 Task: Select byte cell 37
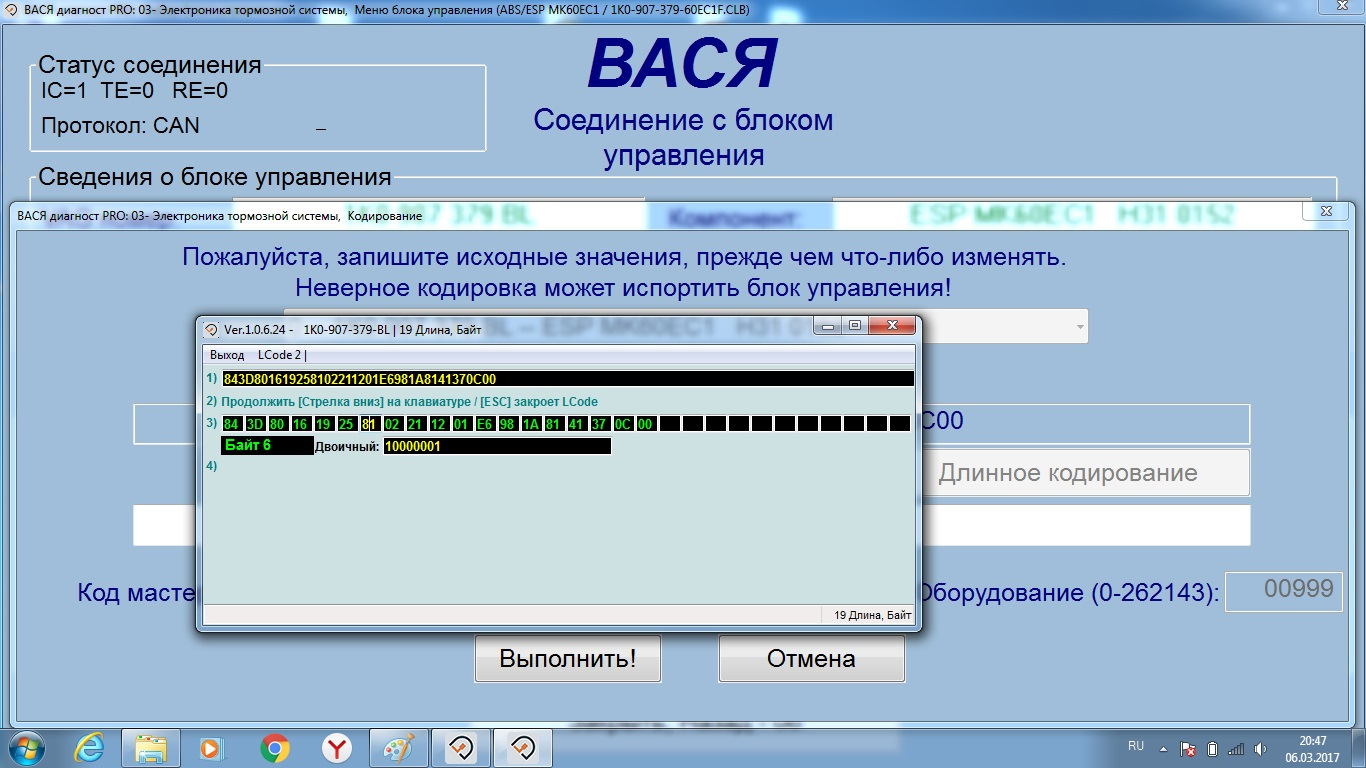pos(600,424)
